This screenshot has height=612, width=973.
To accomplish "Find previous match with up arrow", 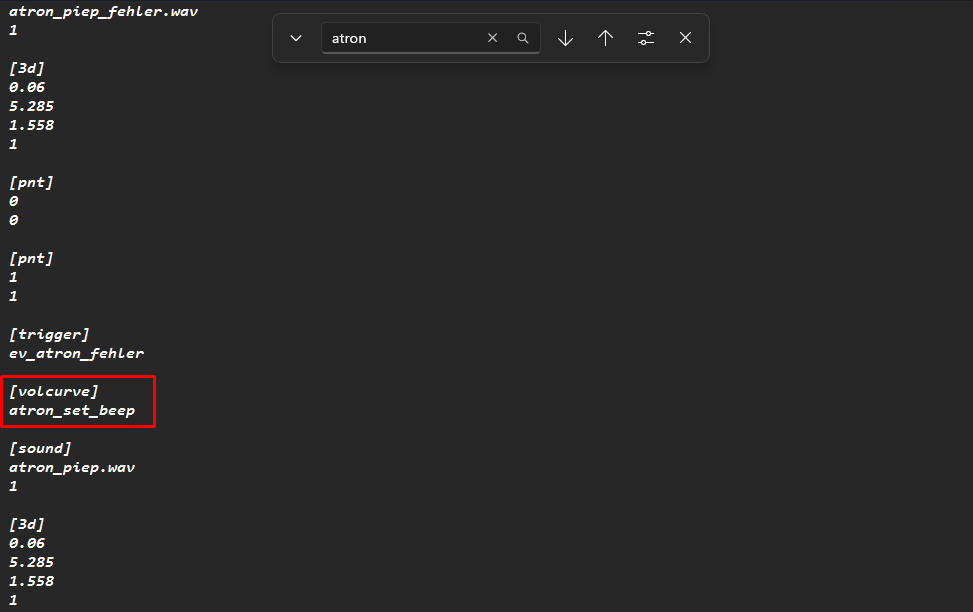I will click(x=605, y=38).
